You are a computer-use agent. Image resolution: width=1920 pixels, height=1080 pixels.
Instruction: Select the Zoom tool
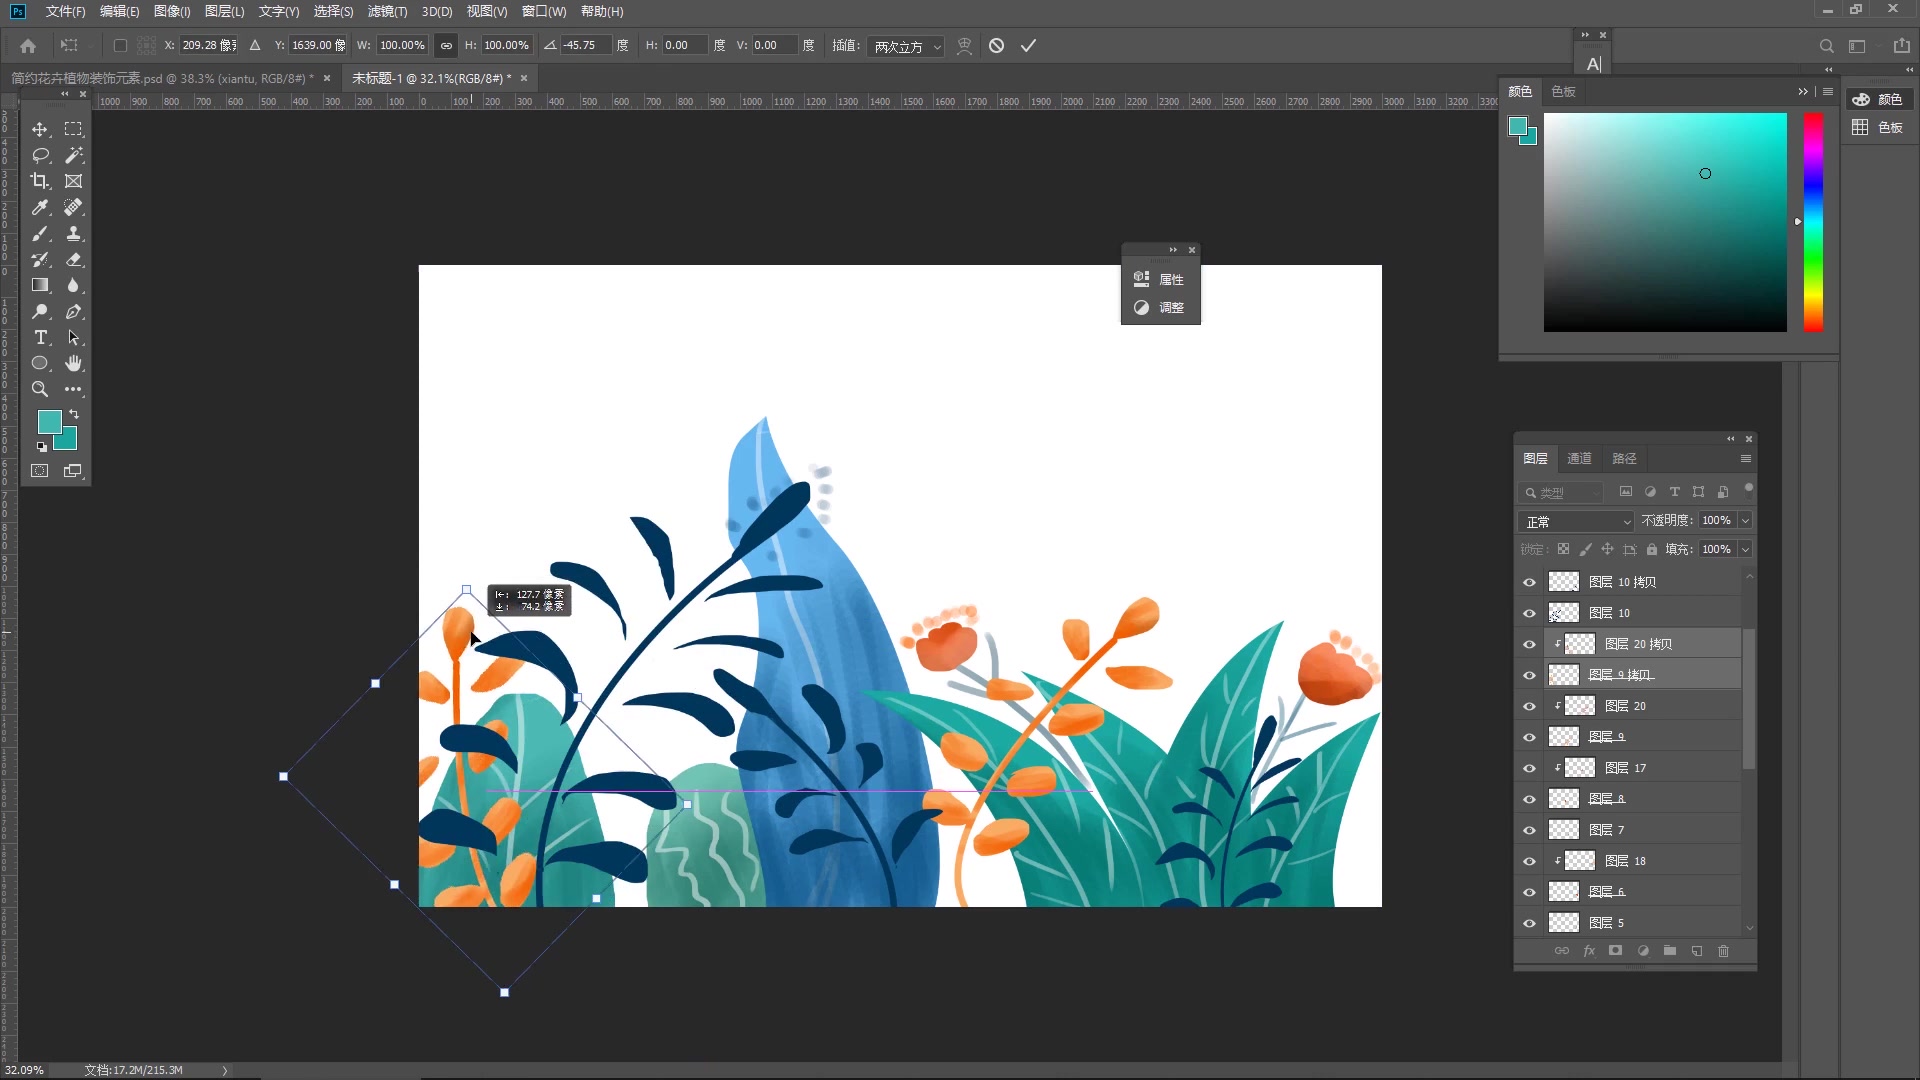tap(40, 389)
